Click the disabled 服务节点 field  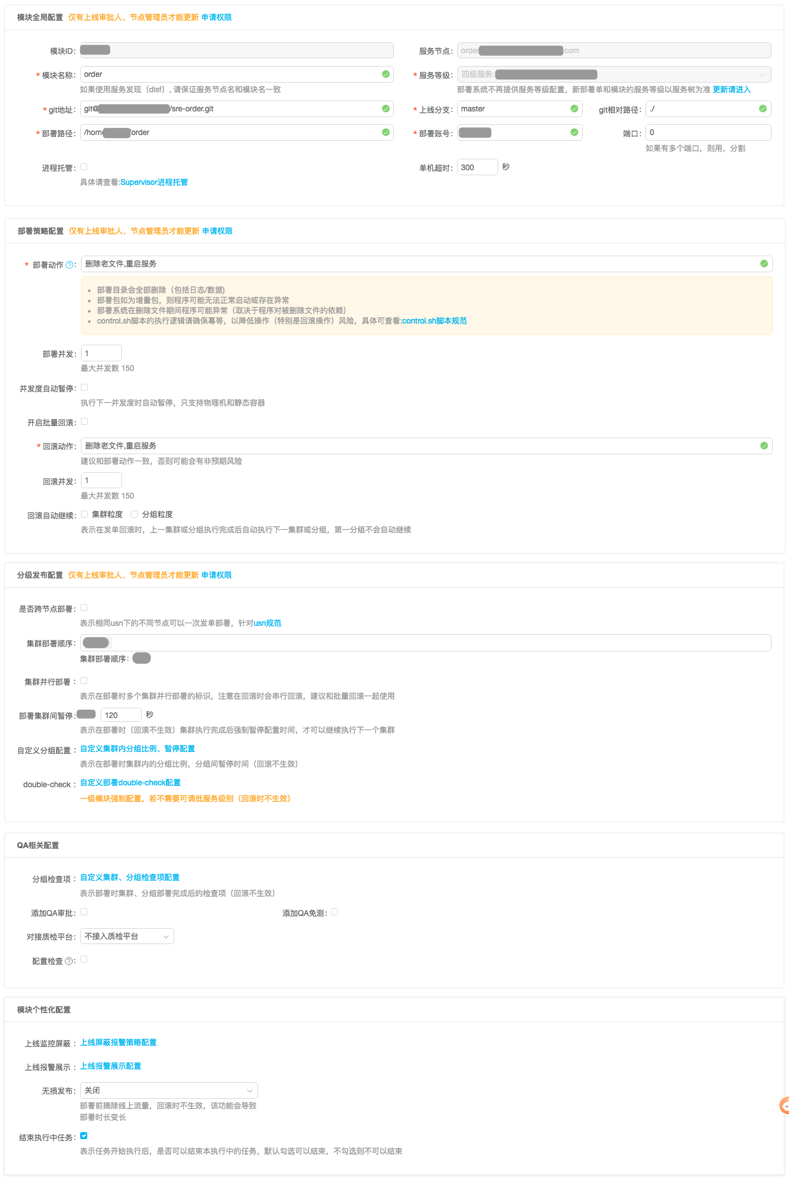(614, 50)
